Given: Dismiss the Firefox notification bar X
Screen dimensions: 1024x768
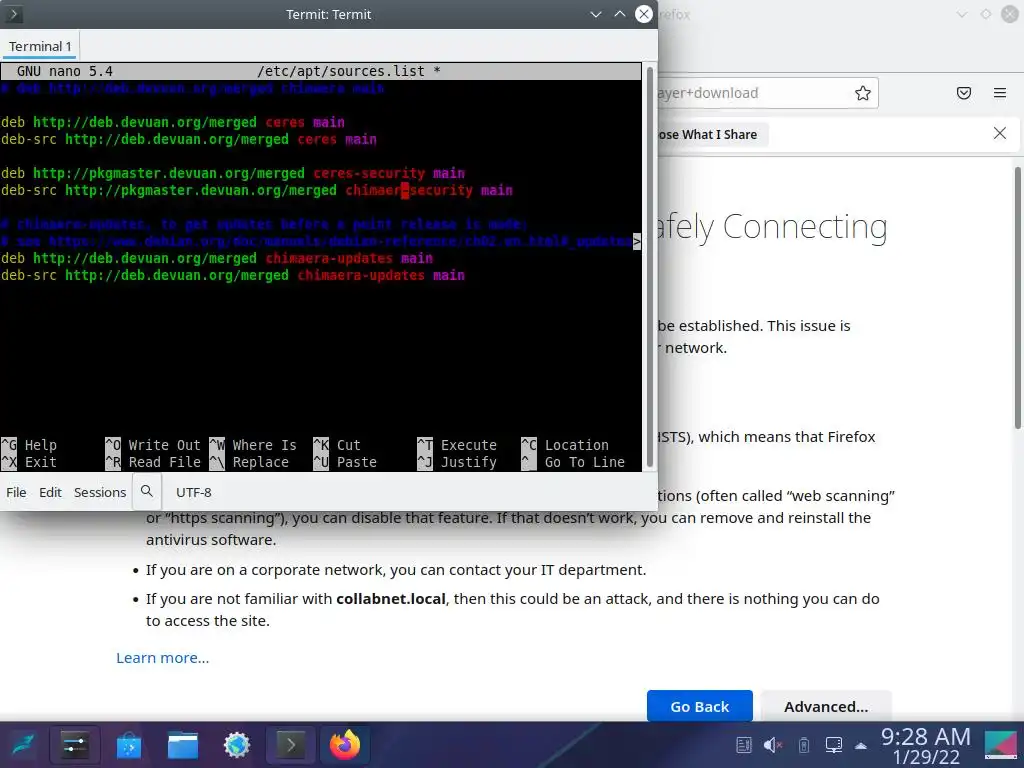Looking at the screenshot, I should [1000, 133].
